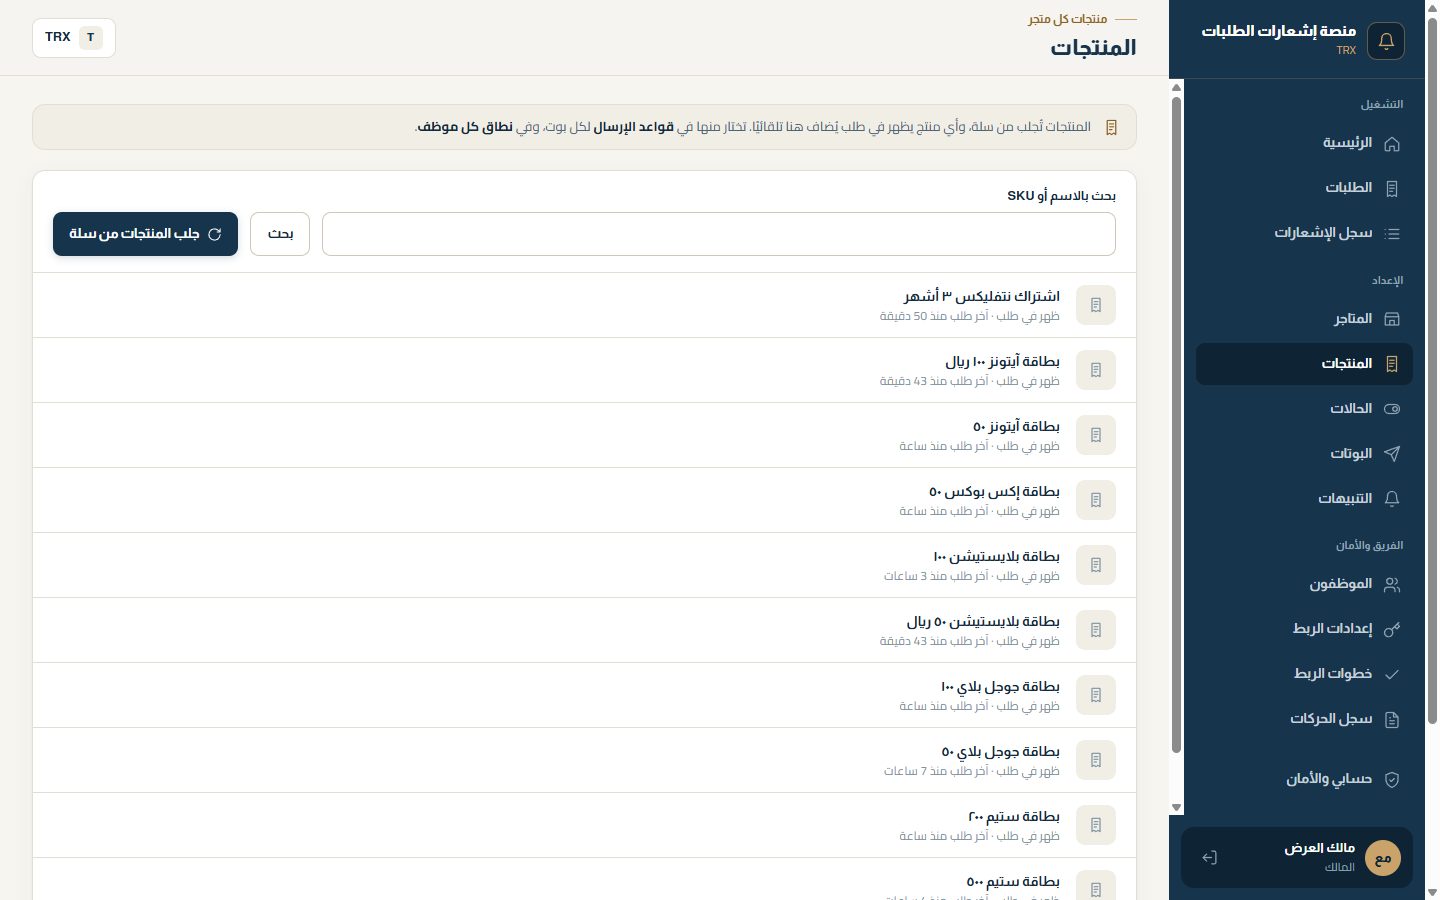The image size is (1440, 900).
Task: Click product icon for بطاقة جوجل بلاي ١٠٠
Action: pyautogui.click(x=1096, y=695)
